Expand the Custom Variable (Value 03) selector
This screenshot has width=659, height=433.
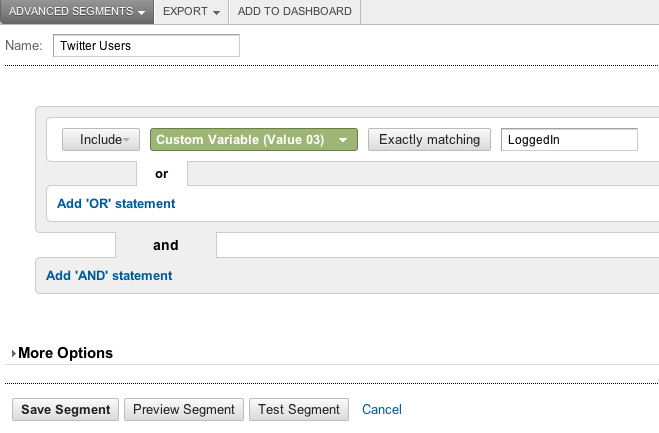pyautogui.click(x=252, y=140)
